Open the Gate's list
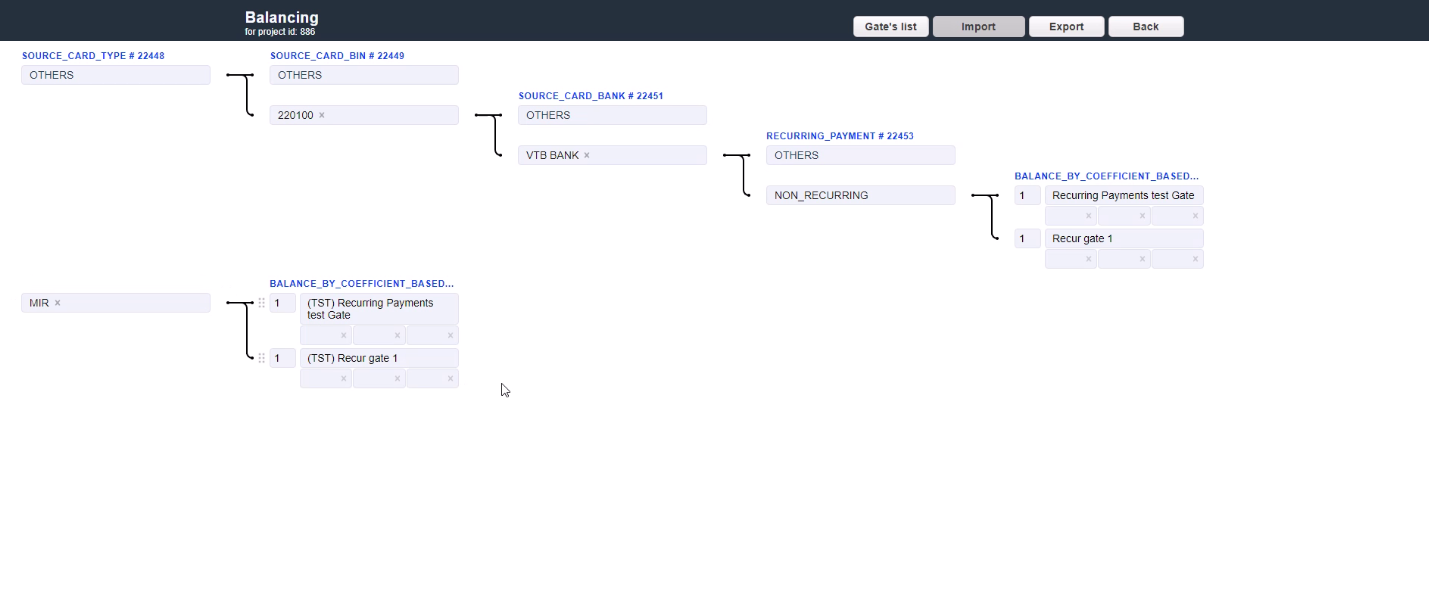Image resolution: width=1429 pixels, height=604 pixels. (890, 27)
